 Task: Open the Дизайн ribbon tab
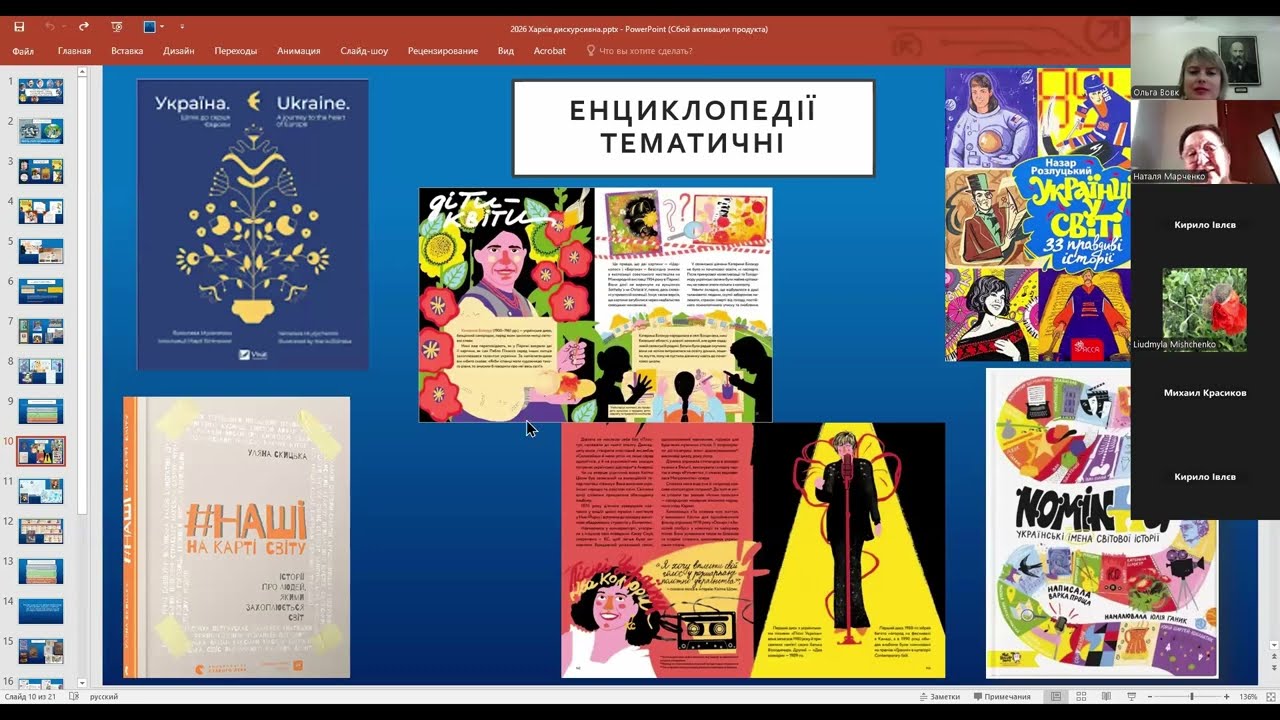pyautogui.click(x=179, y=51)
